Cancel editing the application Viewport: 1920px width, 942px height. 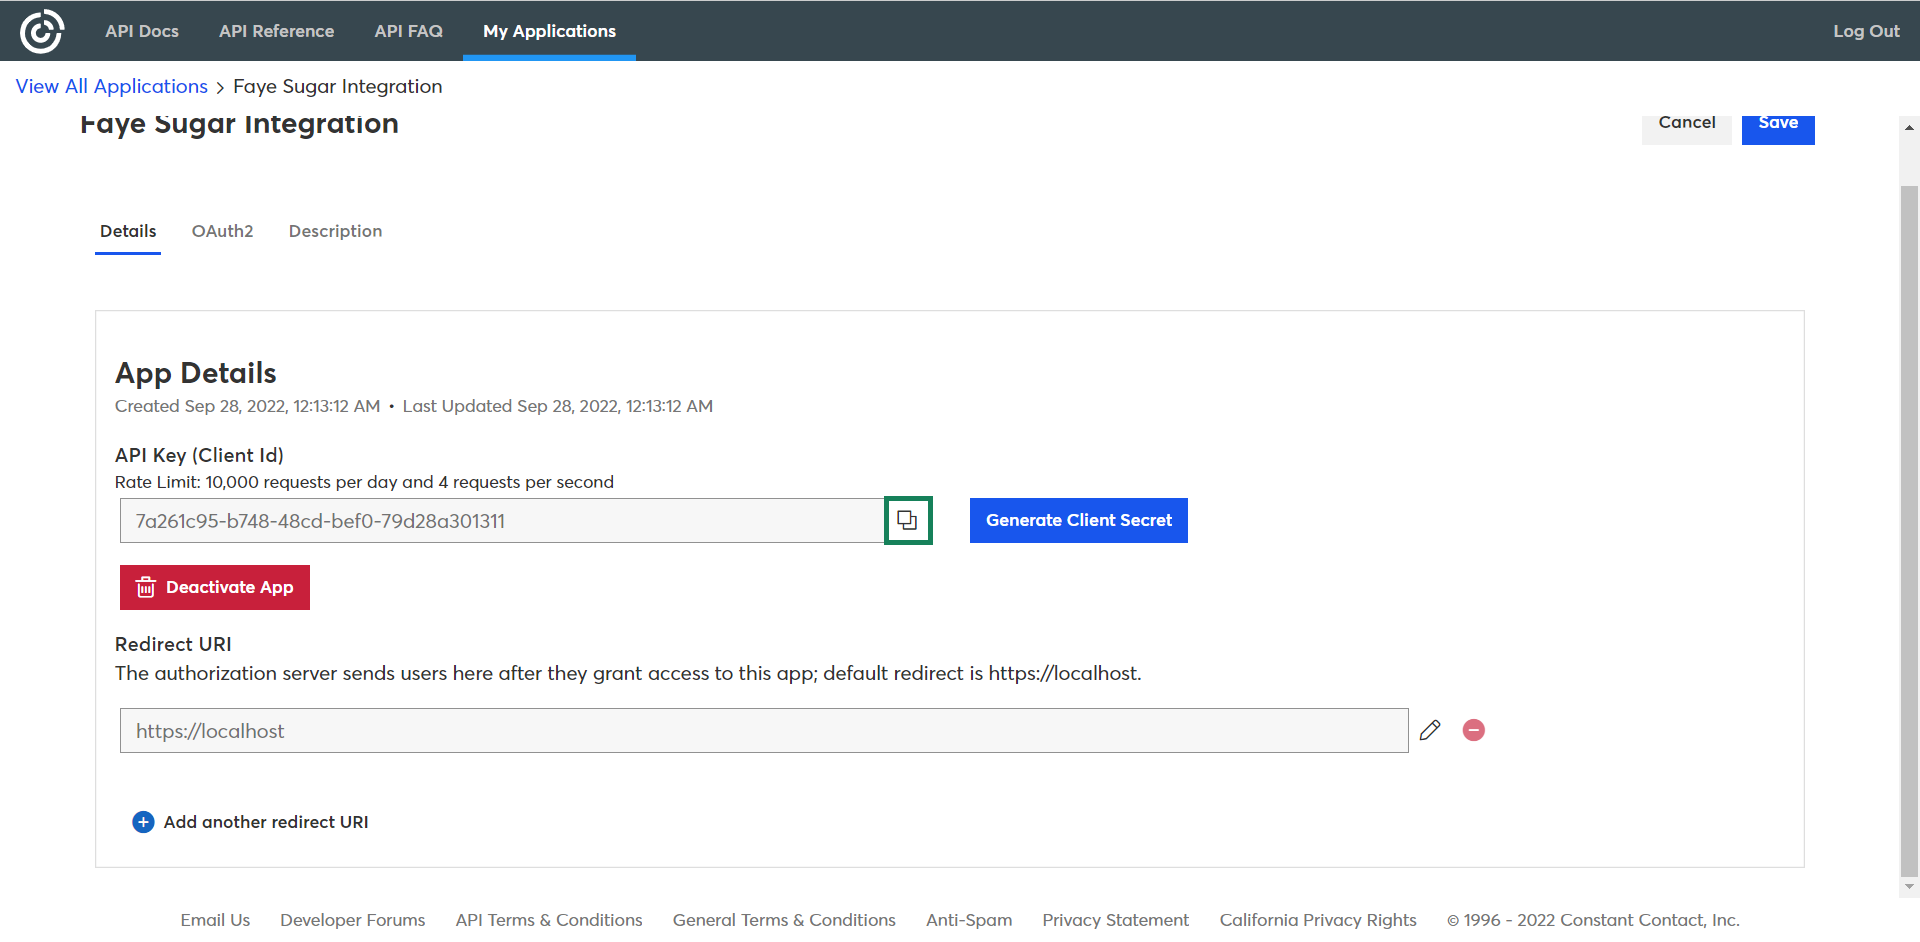(x=1686, y=126)
